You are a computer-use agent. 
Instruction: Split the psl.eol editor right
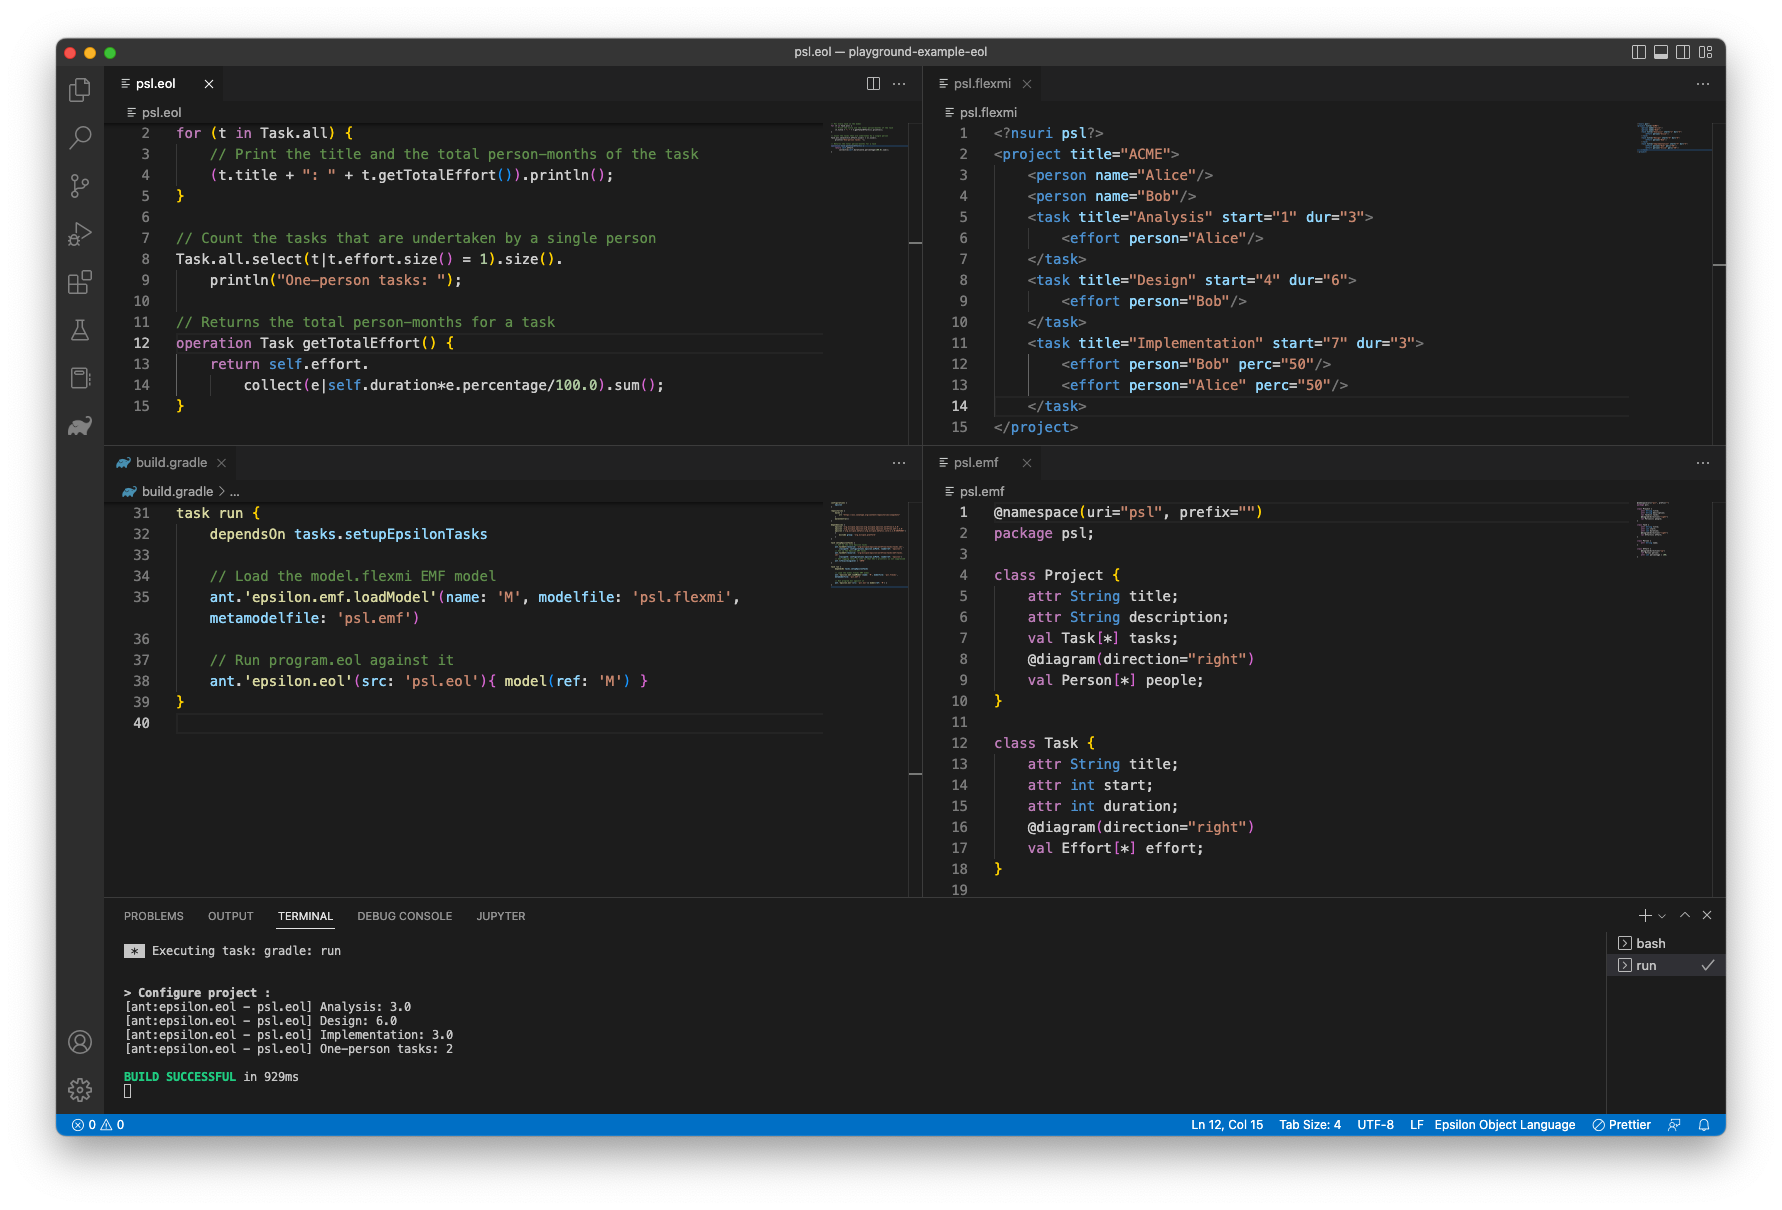pyautogui.click(x=873, y=84)
